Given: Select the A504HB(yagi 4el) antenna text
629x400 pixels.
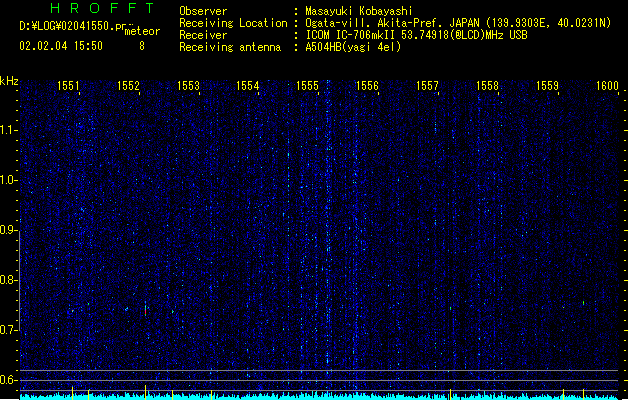Looking at the screenshot, I should (x=353, y=47).
